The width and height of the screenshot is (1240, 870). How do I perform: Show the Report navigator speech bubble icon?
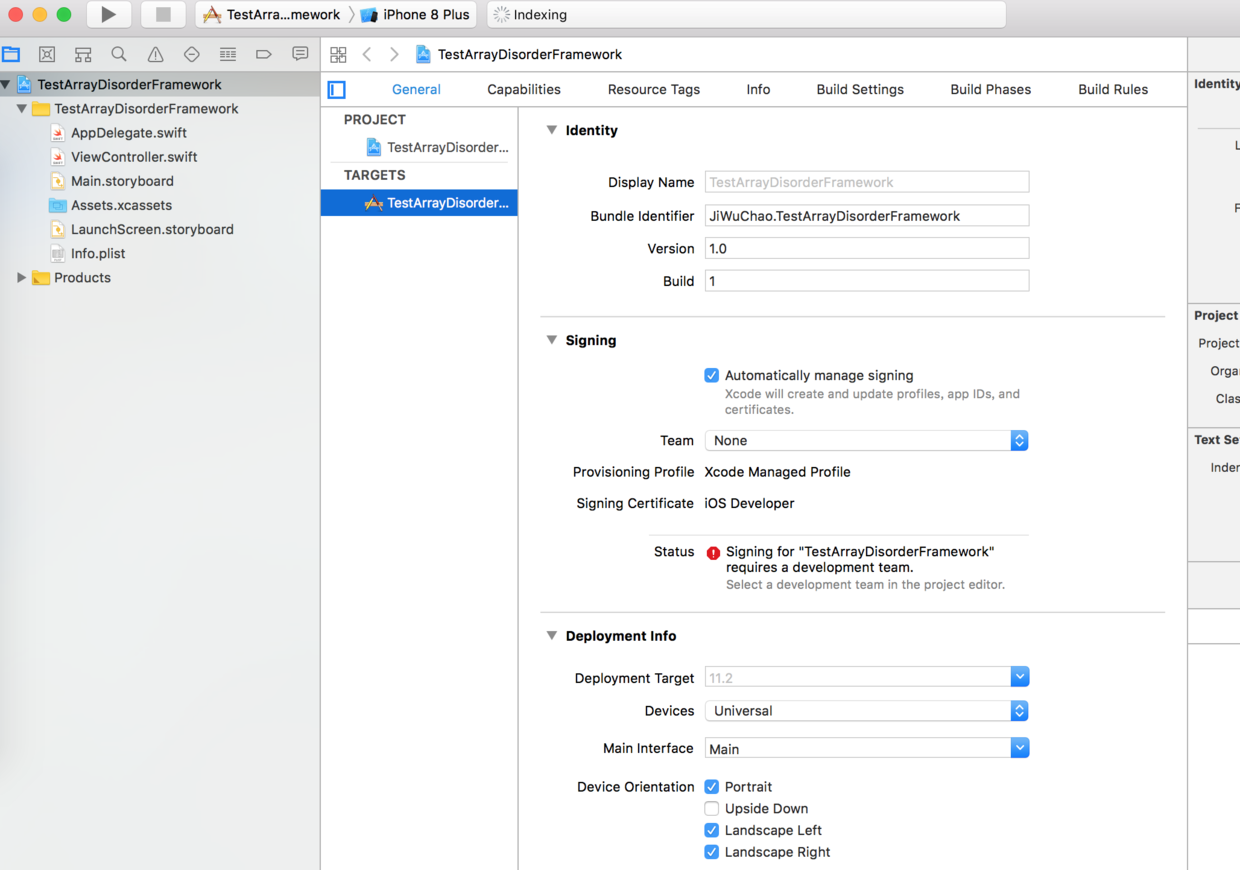(300, 54)
